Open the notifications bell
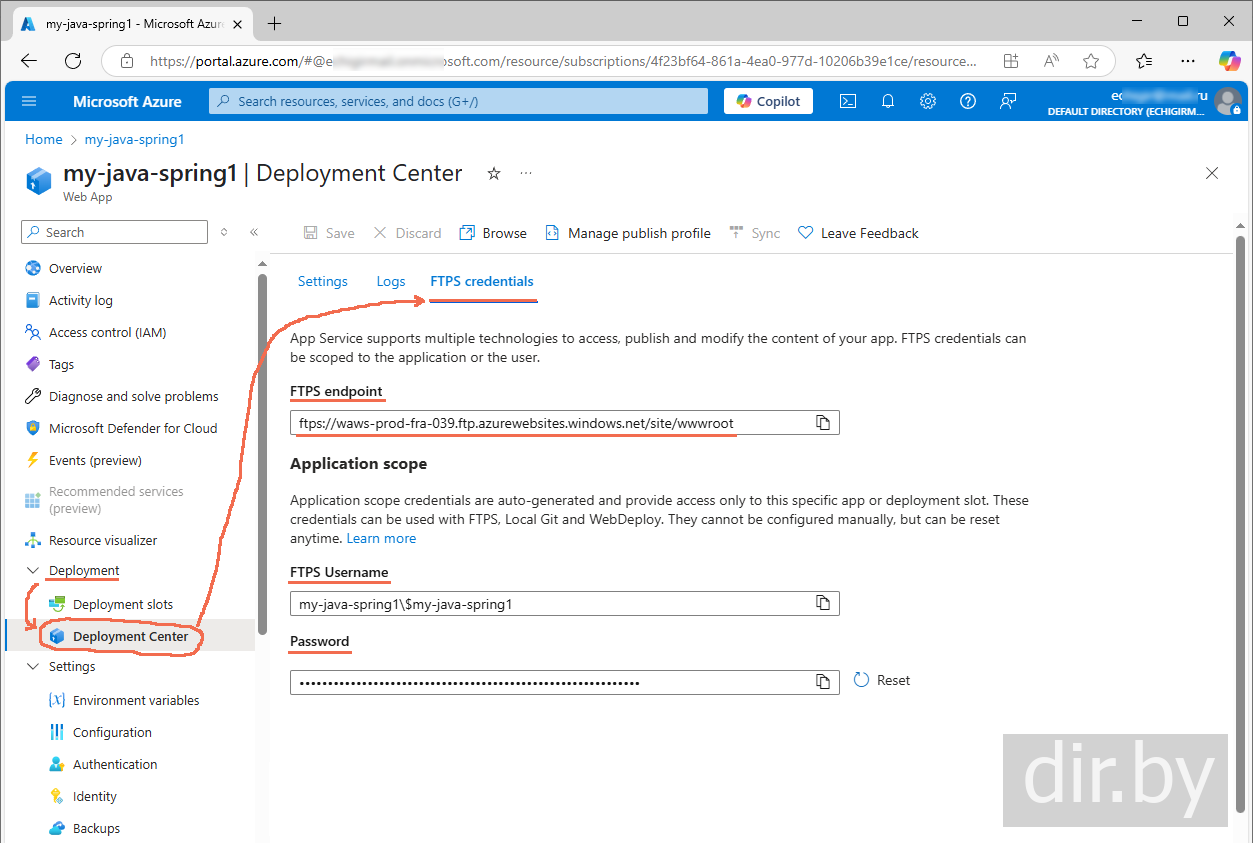This screenshot has width=1253, height=843. pyautogui.click(x=887, y=101)
